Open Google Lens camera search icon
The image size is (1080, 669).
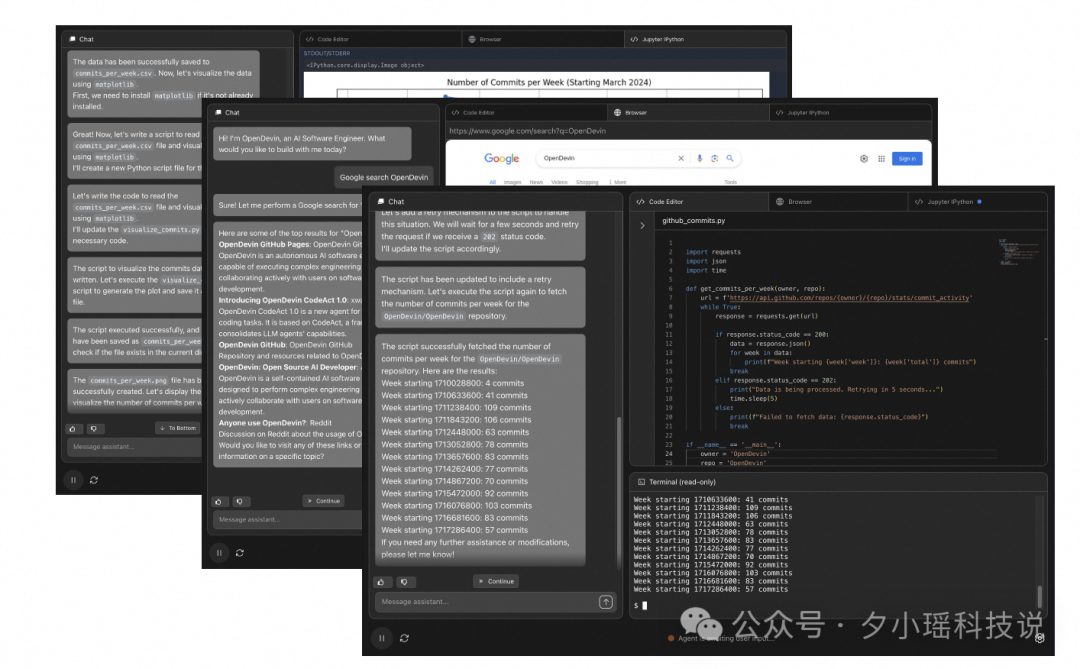715,158
